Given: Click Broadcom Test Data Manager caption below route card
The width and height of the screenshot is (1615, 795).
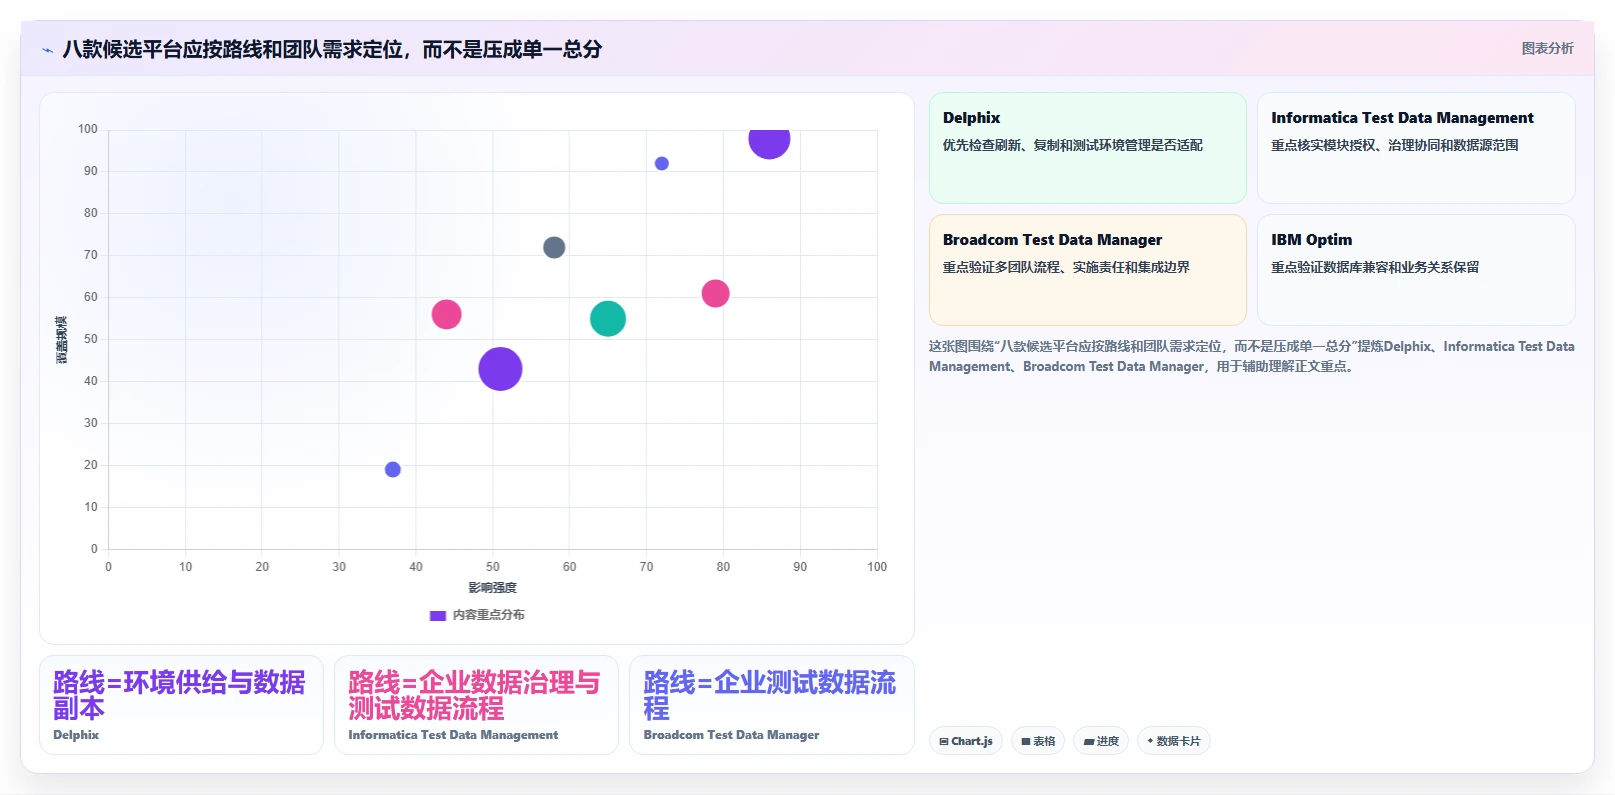Looking at the screenshot, I should pos(731,735).
